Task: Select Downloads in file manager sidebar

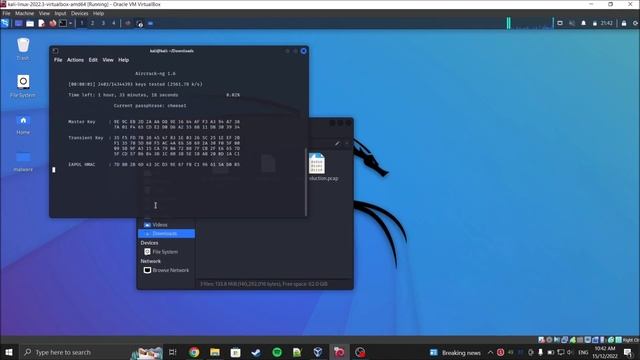Action: click(x=166, y=233)
